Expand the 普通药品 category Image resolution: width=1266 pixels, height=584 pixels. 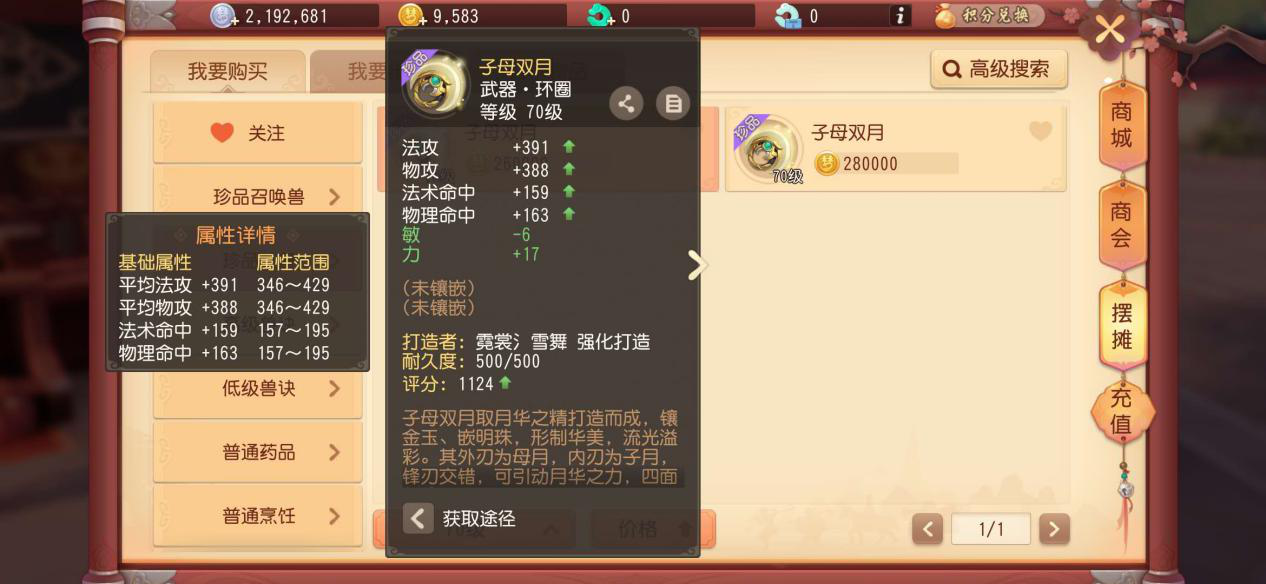[258, 452]
